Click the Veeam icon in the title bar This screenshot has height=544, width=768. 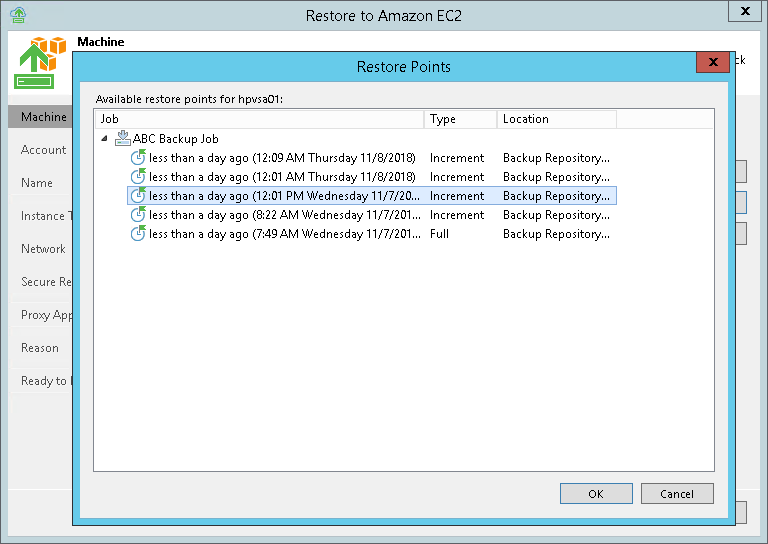[x=17, y=13]
